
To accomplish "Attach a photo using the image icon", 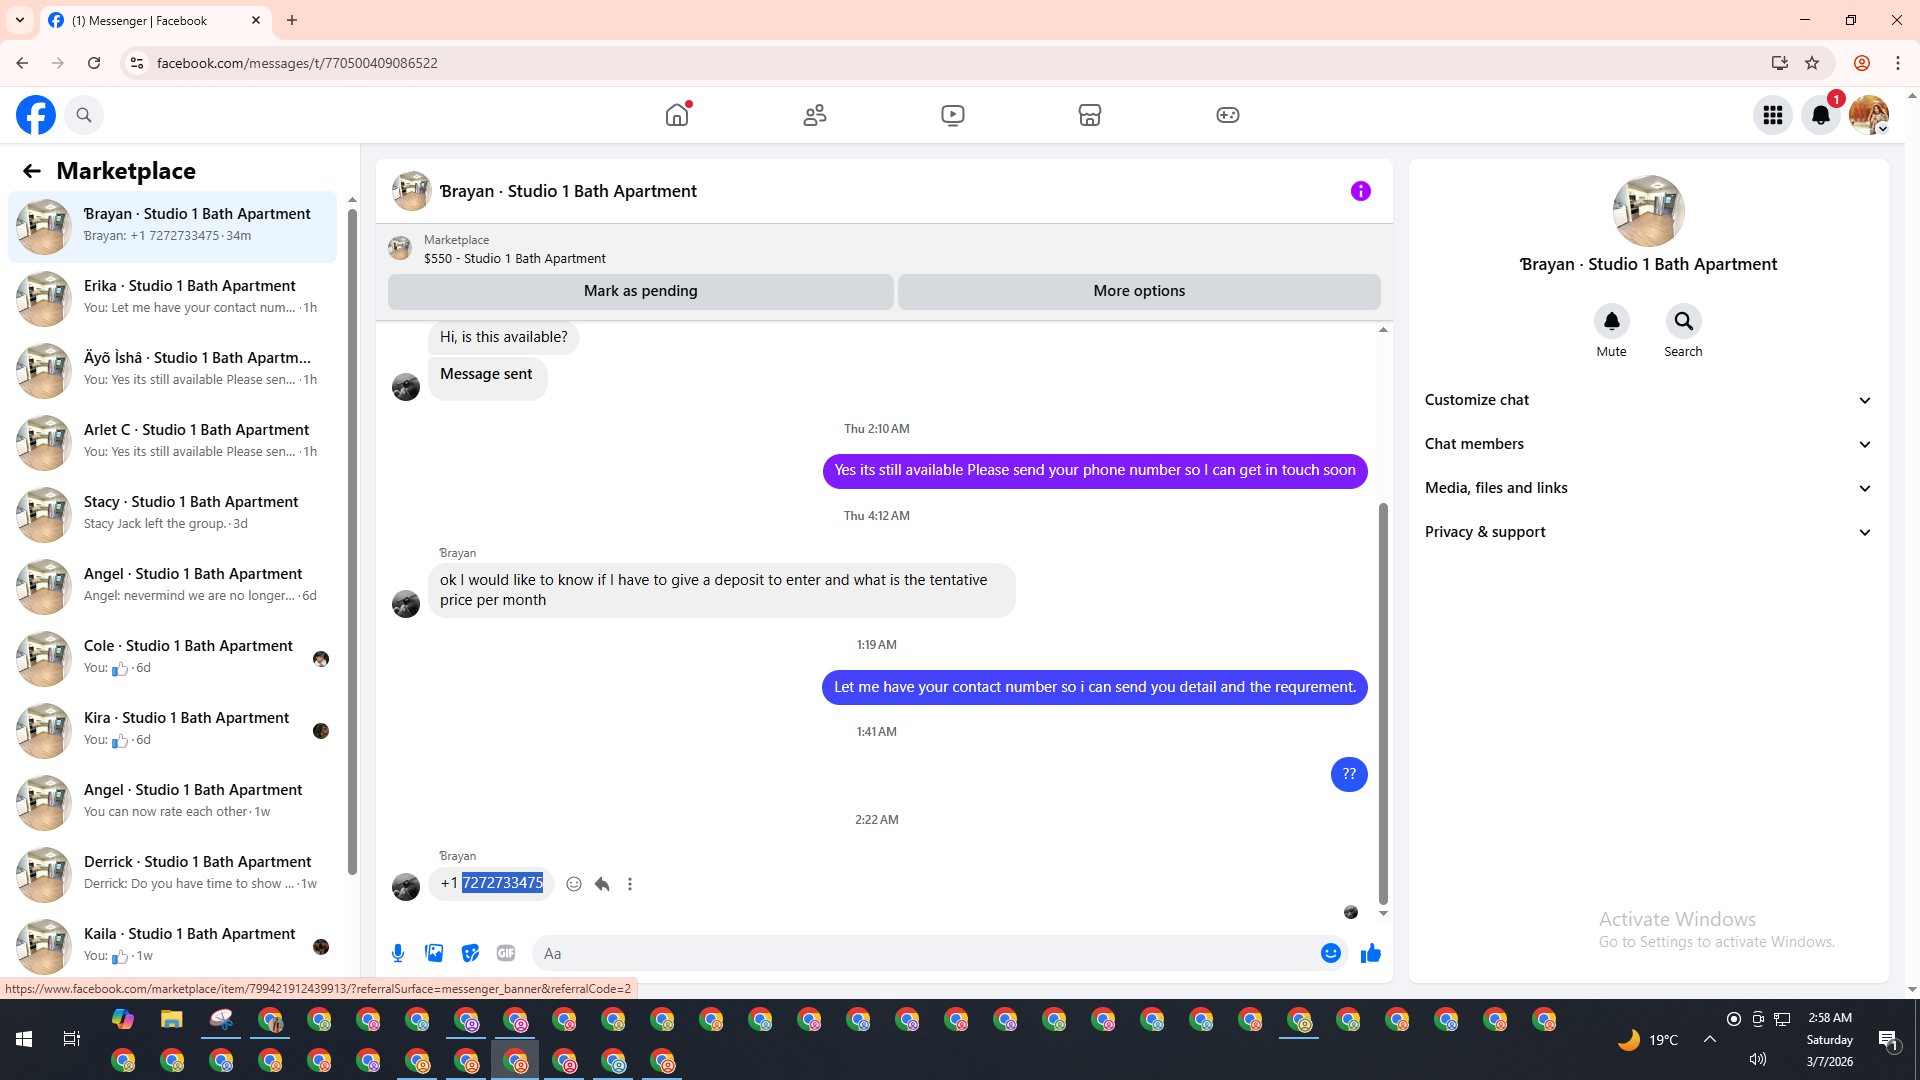I will click(434, 953).
